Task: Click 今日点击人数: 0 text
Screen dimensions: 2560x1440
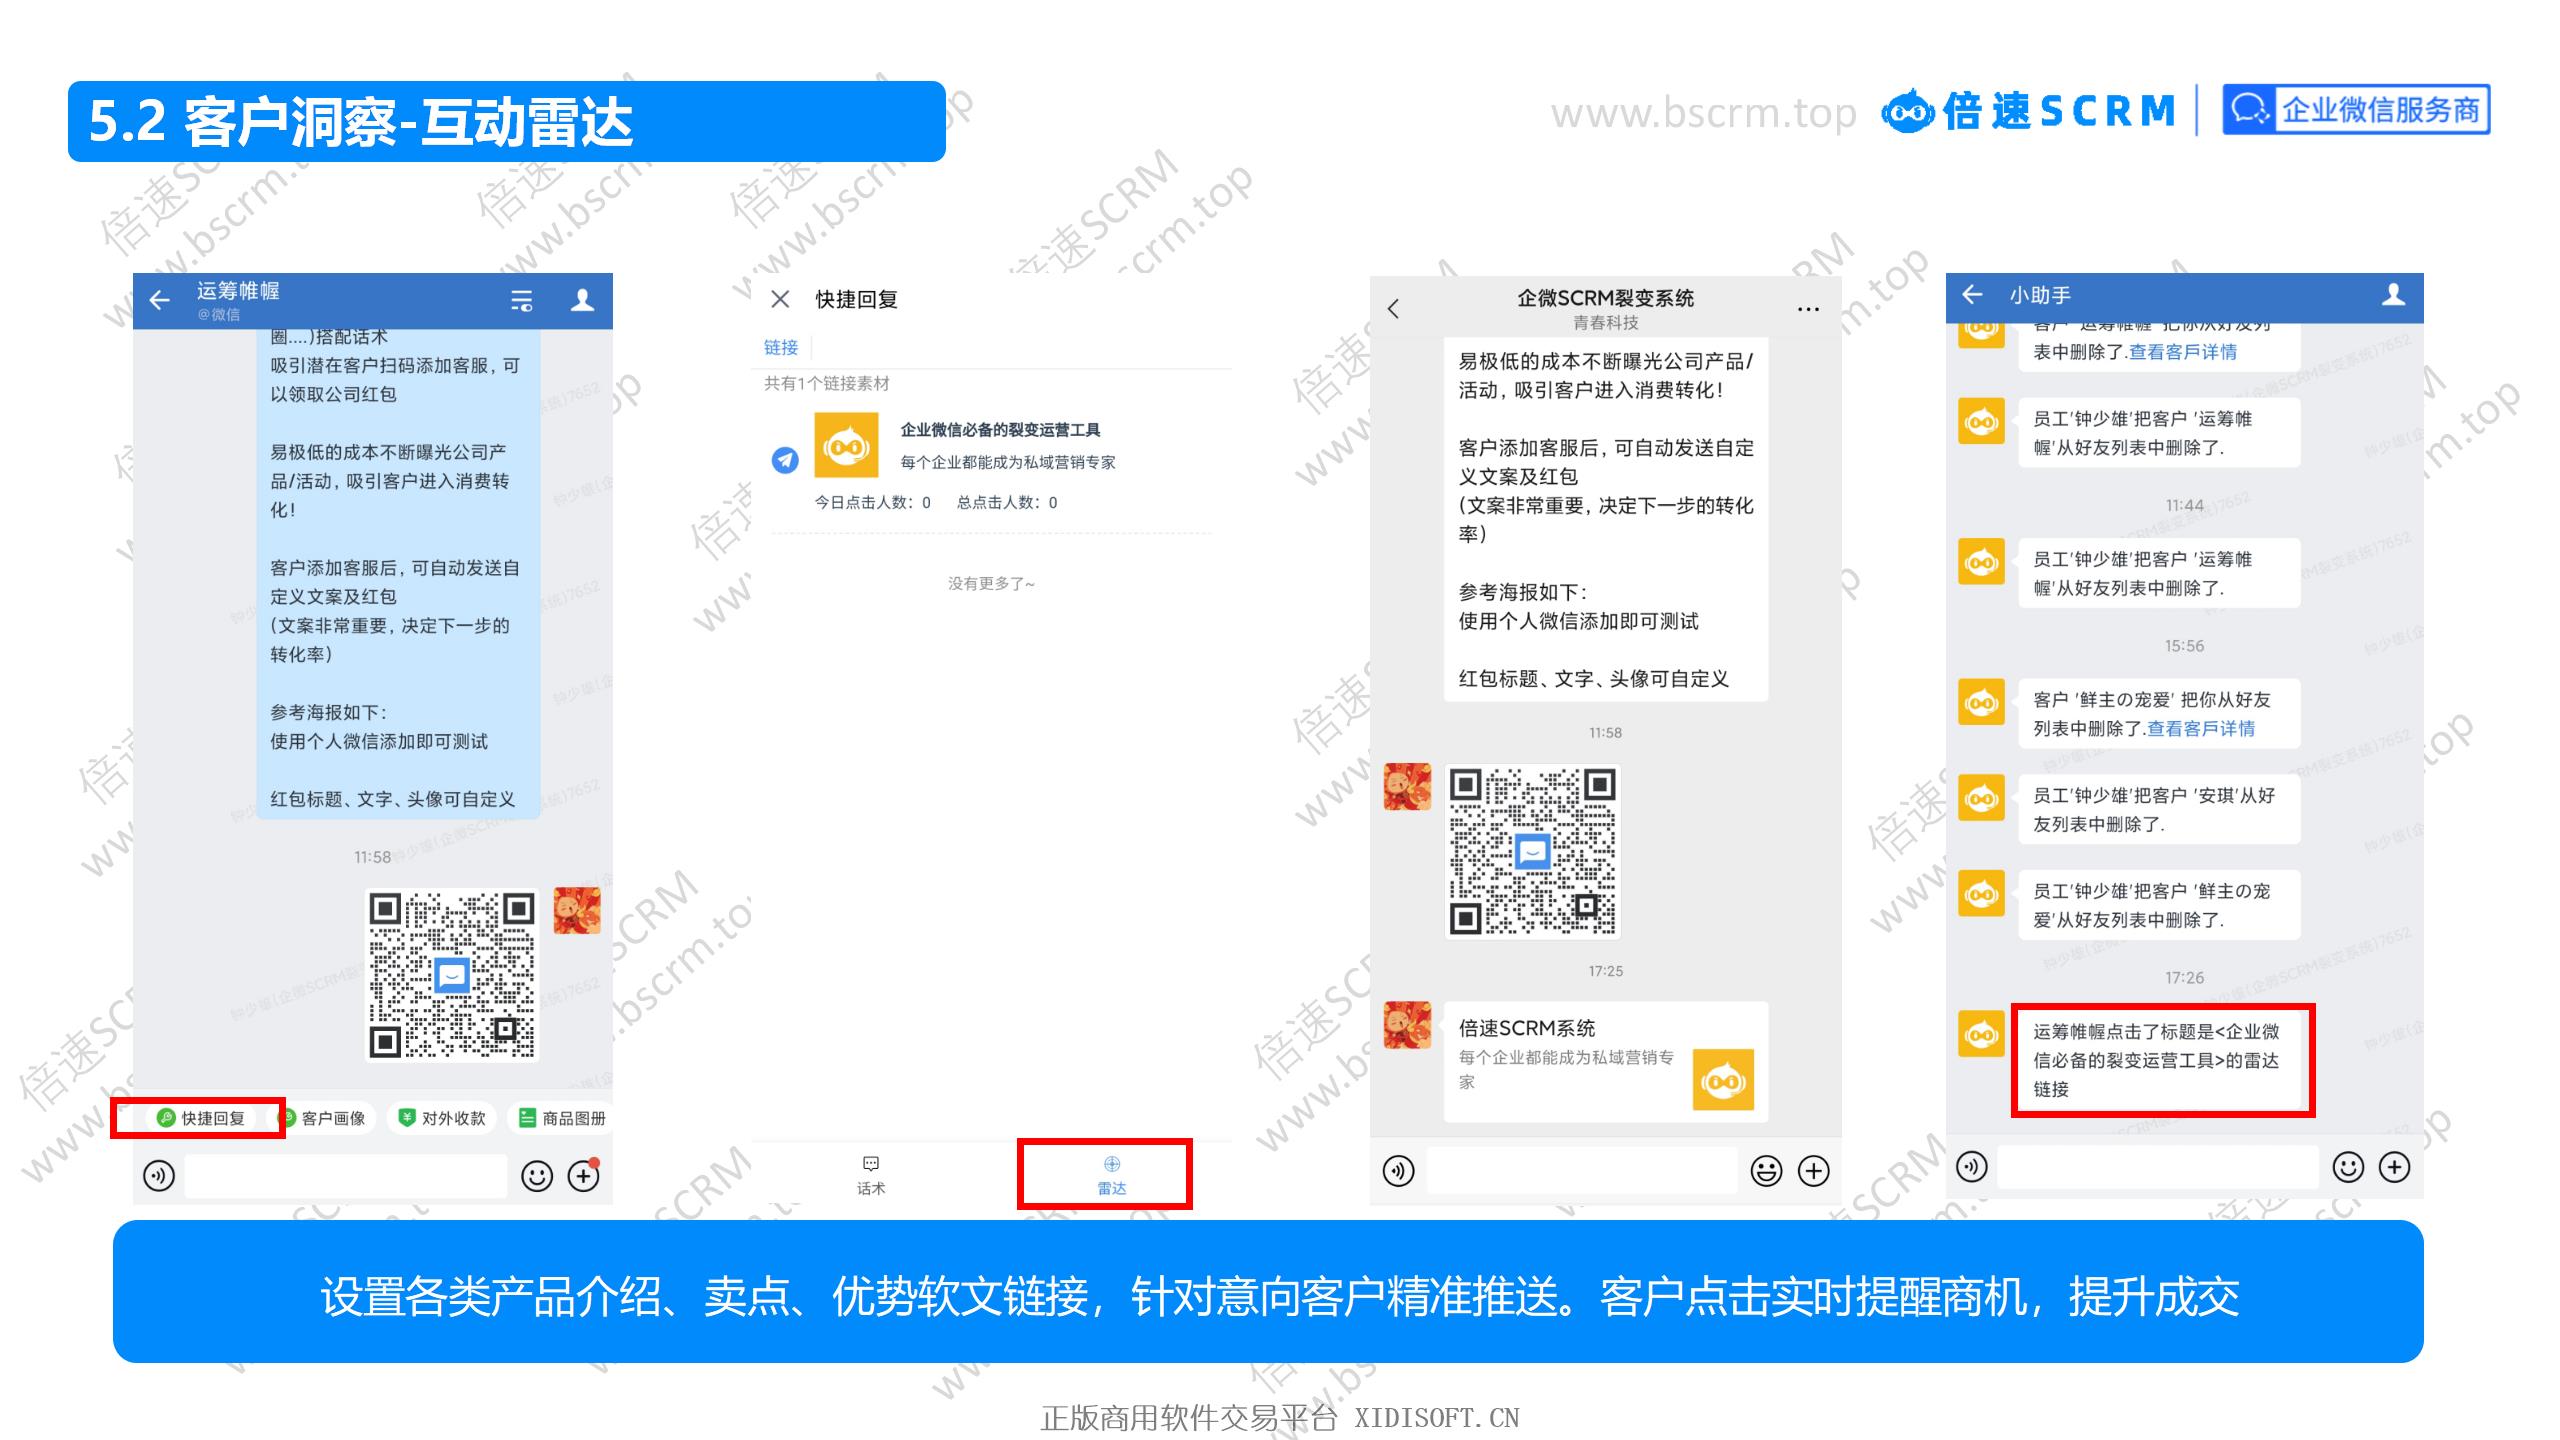Action: click(x=872, y=502)
